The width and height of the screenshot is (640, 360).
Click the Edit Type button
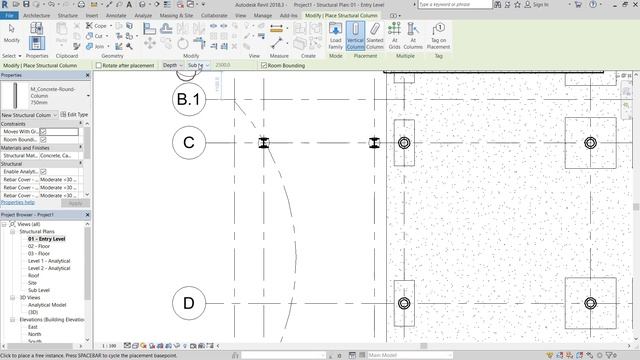coord(74,115)
